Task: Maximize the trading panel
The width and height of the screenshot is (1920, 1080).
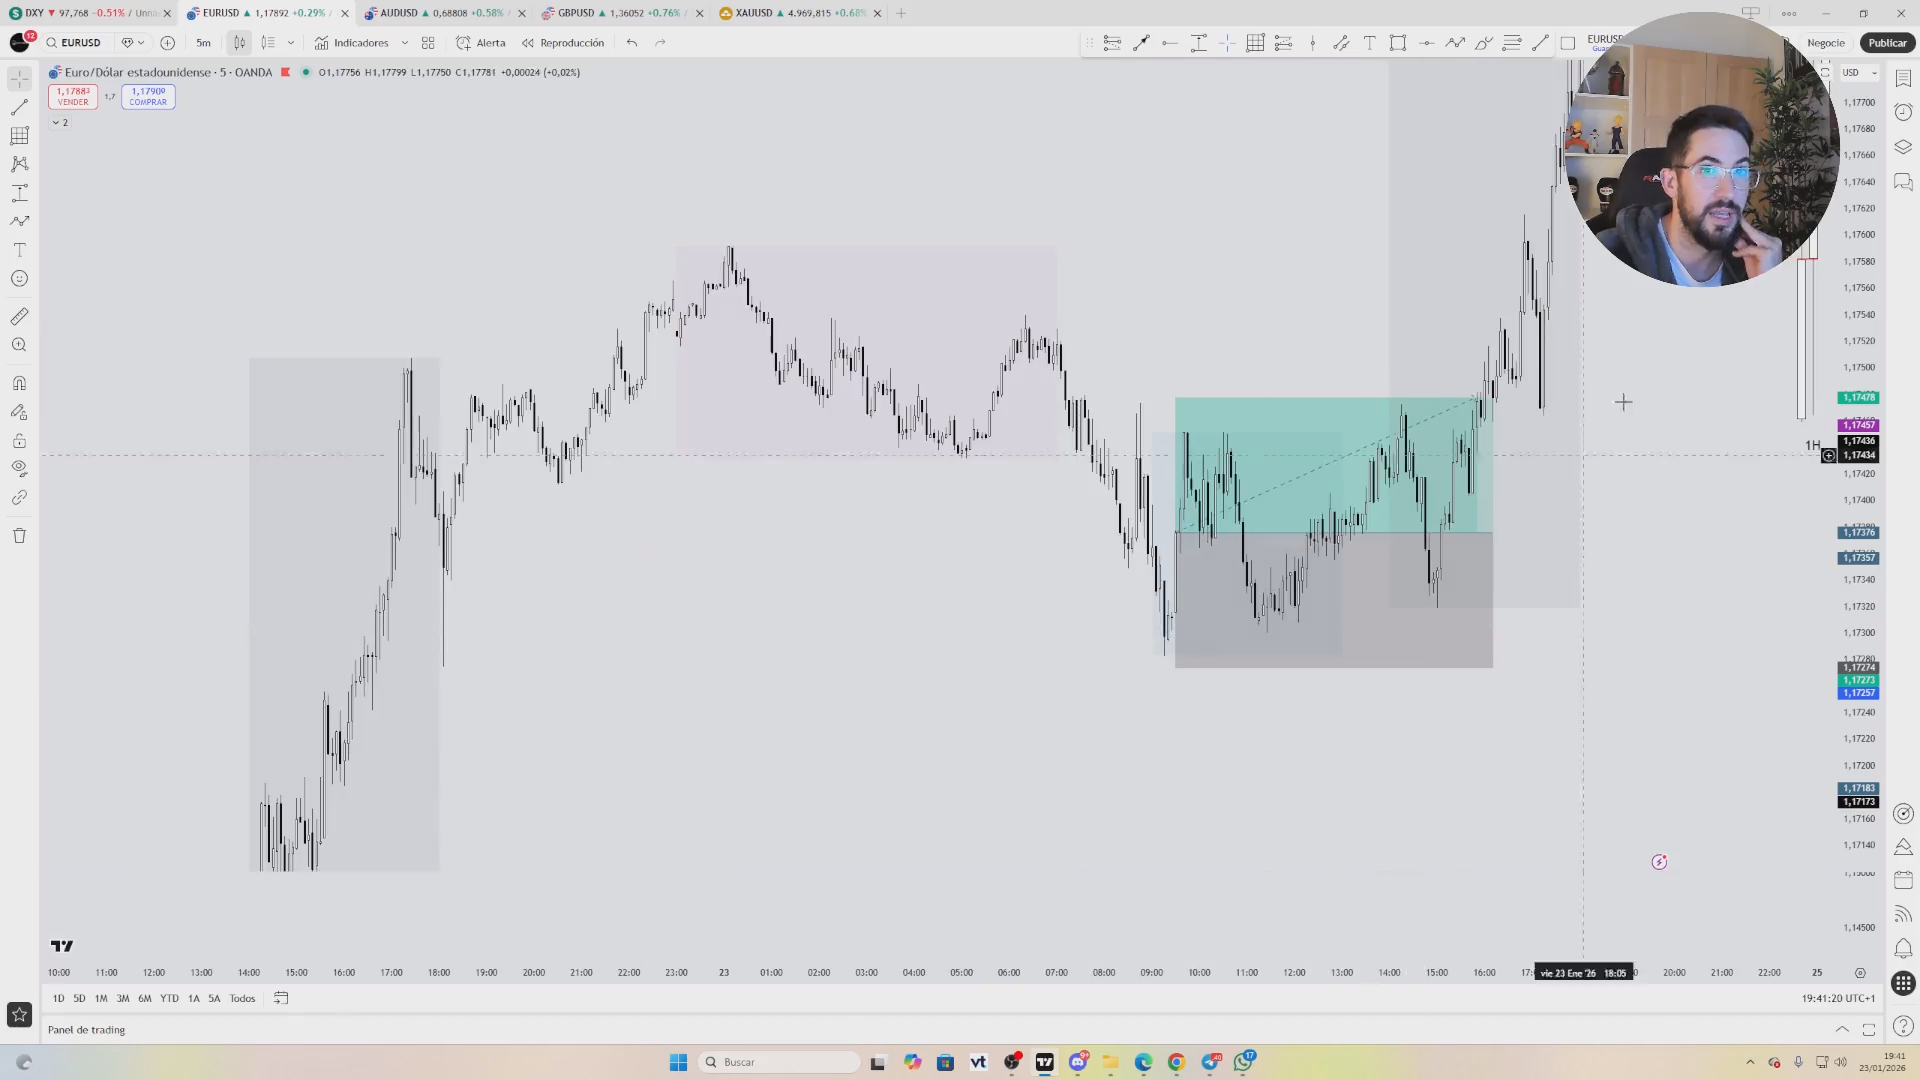Action: [x=1869, y=1030]
